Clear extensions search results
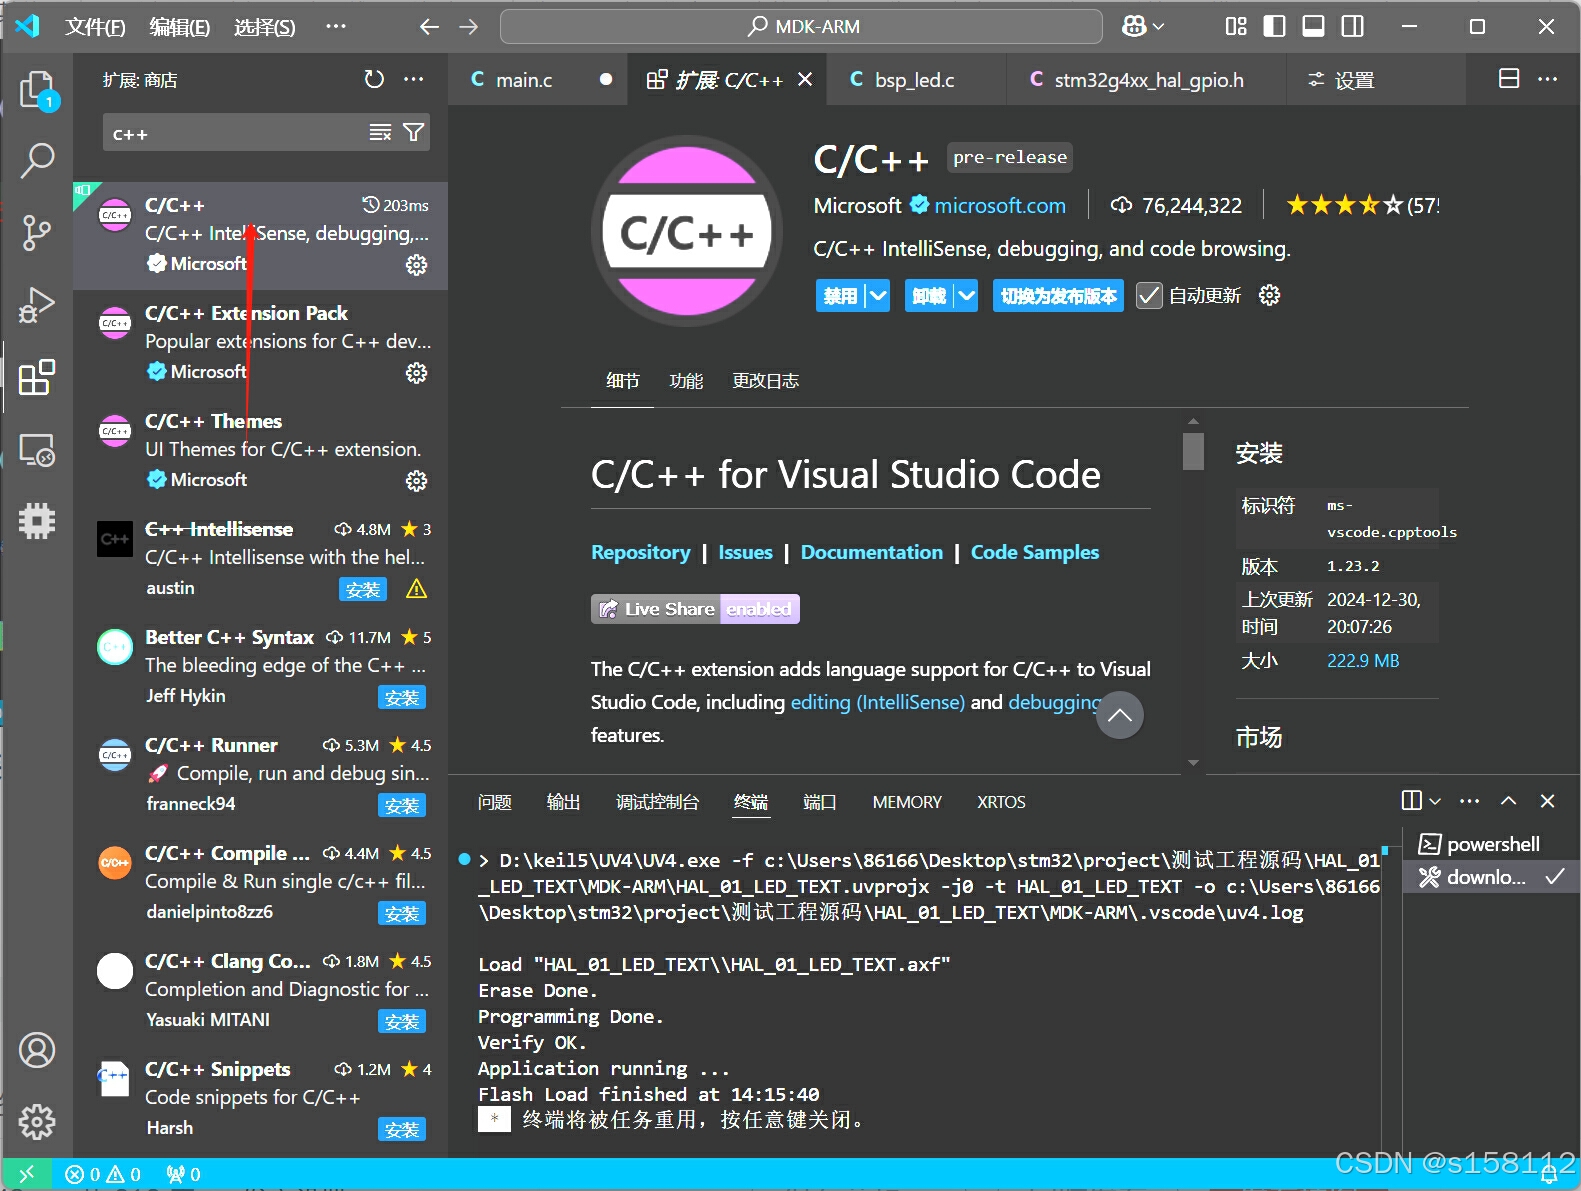This screenshot has width=1581, height=1191. (x=380, y=132)
